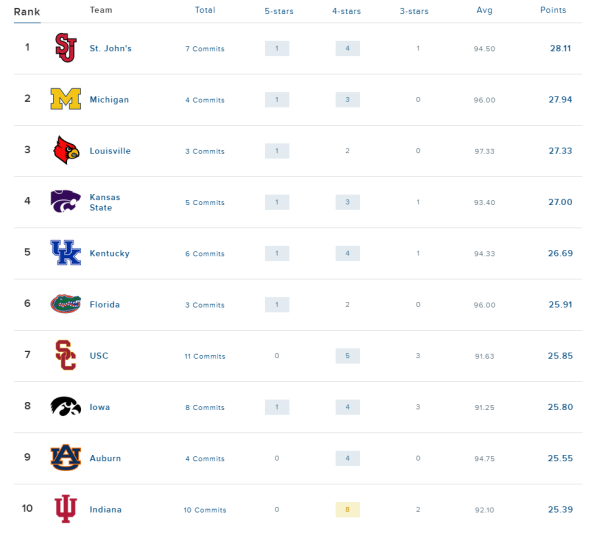The image size is (600, 535).
Task: Sort by the 5-stars column header
Action: (x=277, y=10)
